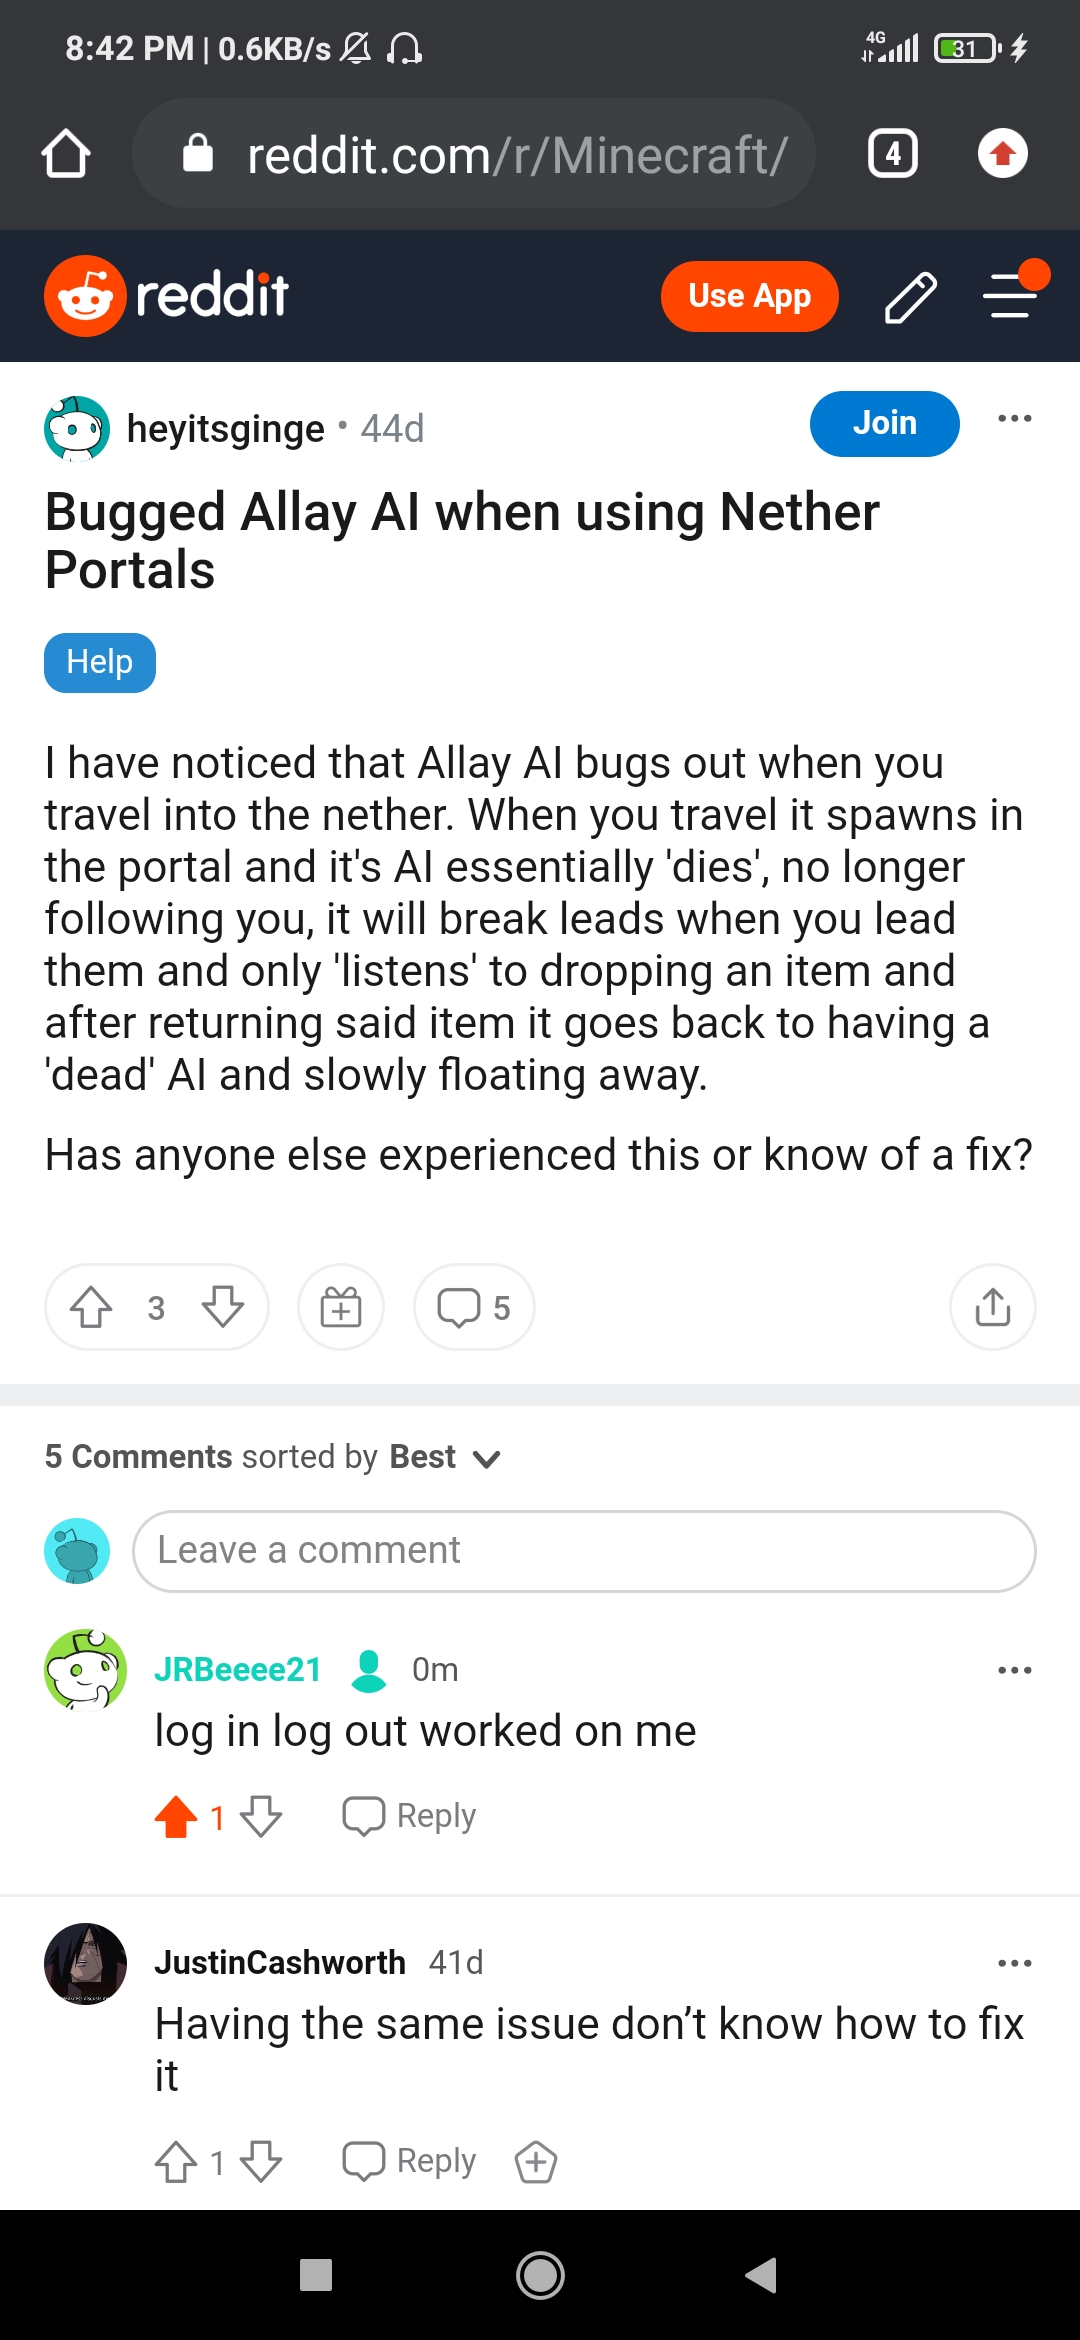This screenshot has height=2340, width=1080.
Task: Open the browser tabs counter
Action: pos(892,154)
